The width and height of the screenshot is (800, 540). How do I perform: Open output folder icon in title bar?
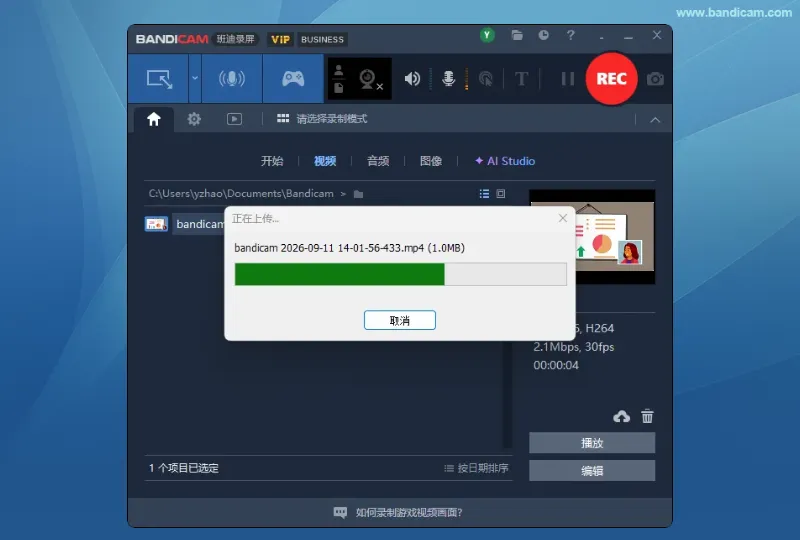point(517,35)
